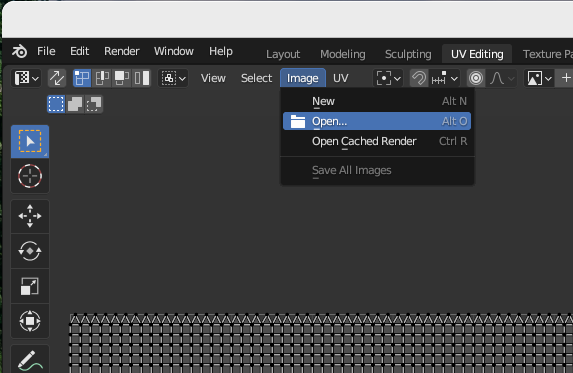The image size is (573, 373).
Task: Activate the Rotate tool
Action: tap(30, 251)
